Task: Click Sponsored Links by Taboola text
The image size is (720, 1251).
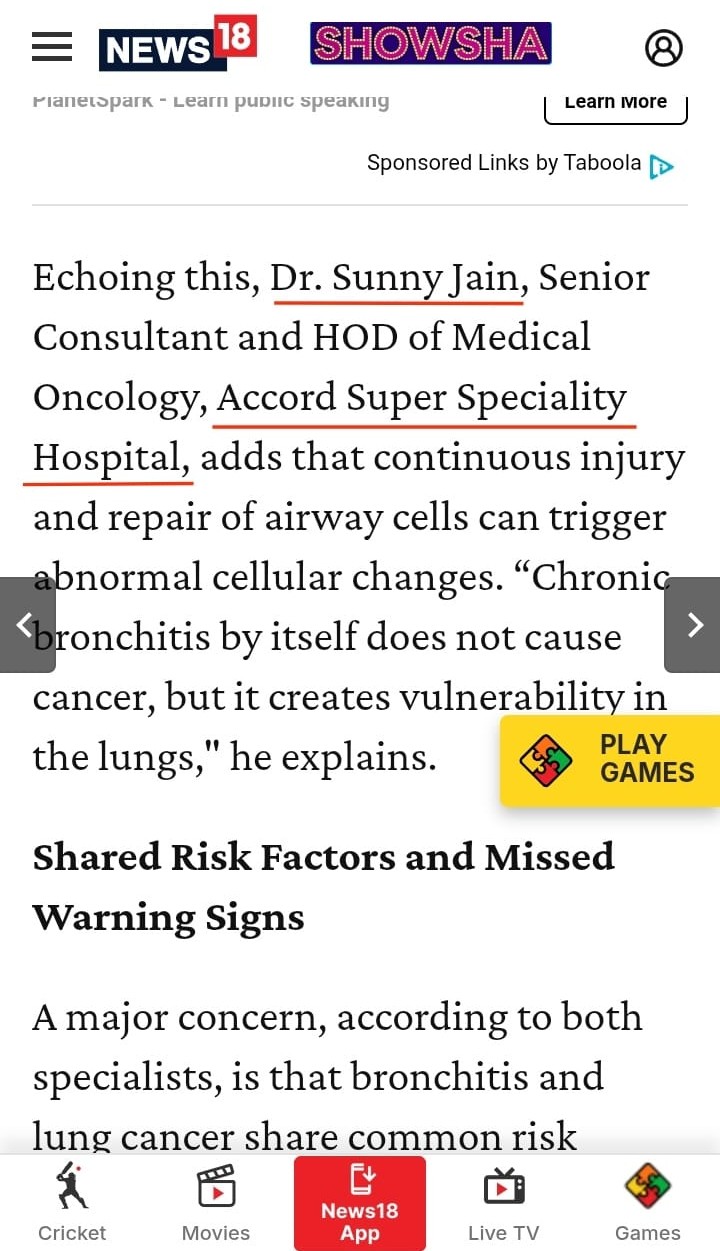Action: [504, 163]
